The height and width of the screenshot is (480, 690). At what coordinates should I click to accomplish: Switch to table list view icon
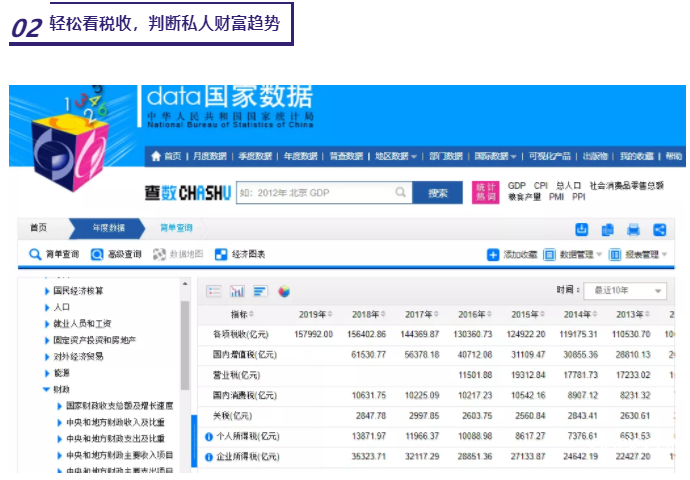[x=214, y=291]
